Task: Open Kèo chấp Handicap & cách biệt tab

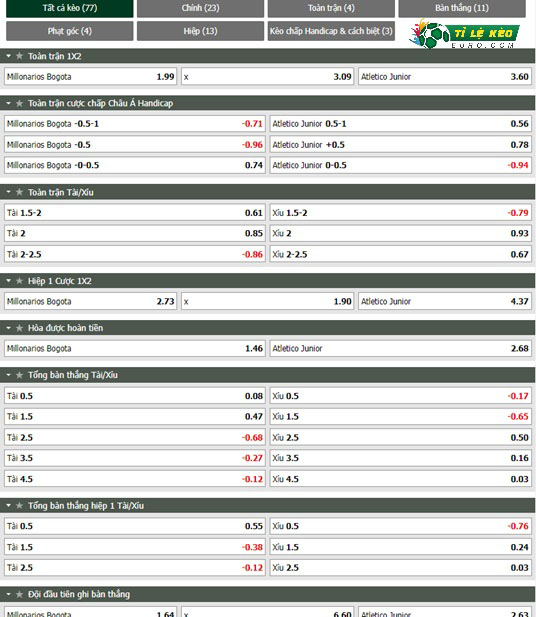Action: click(x=331, y=31)
